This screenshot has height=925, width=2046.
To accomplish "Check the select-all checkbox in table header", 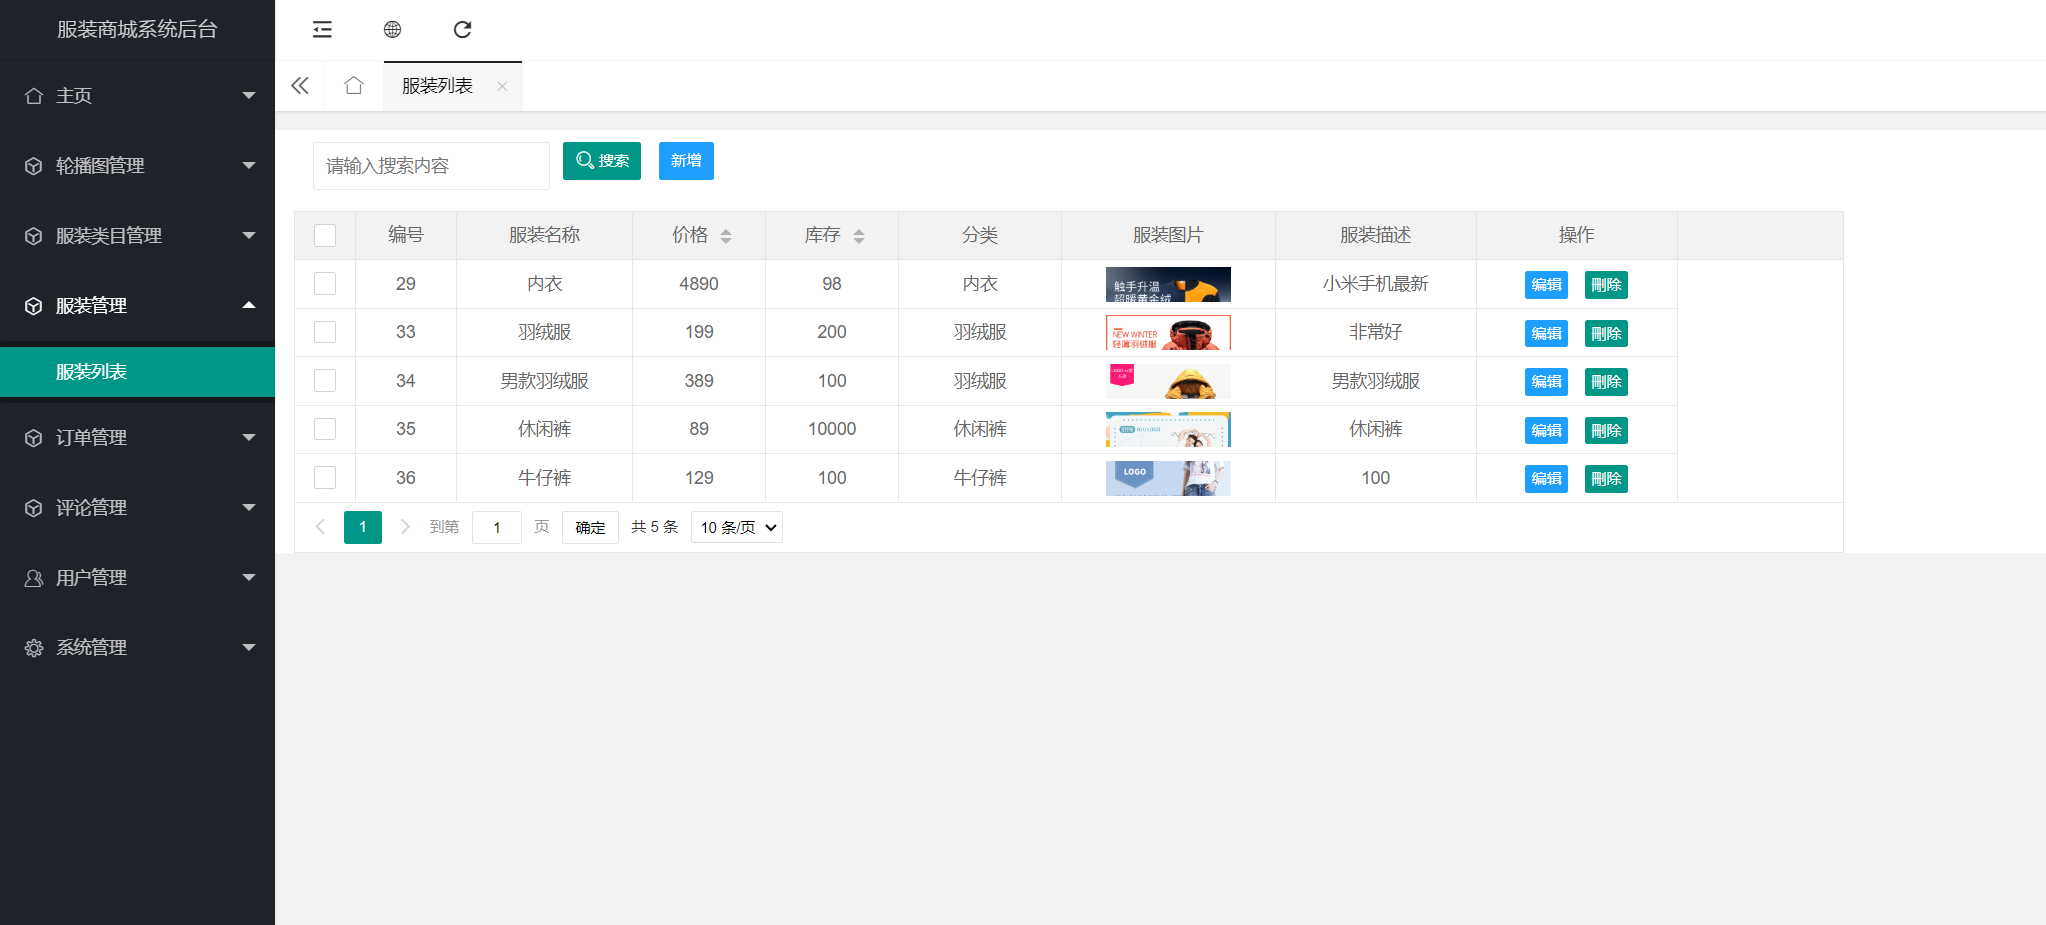I will (x=324, y=235).
